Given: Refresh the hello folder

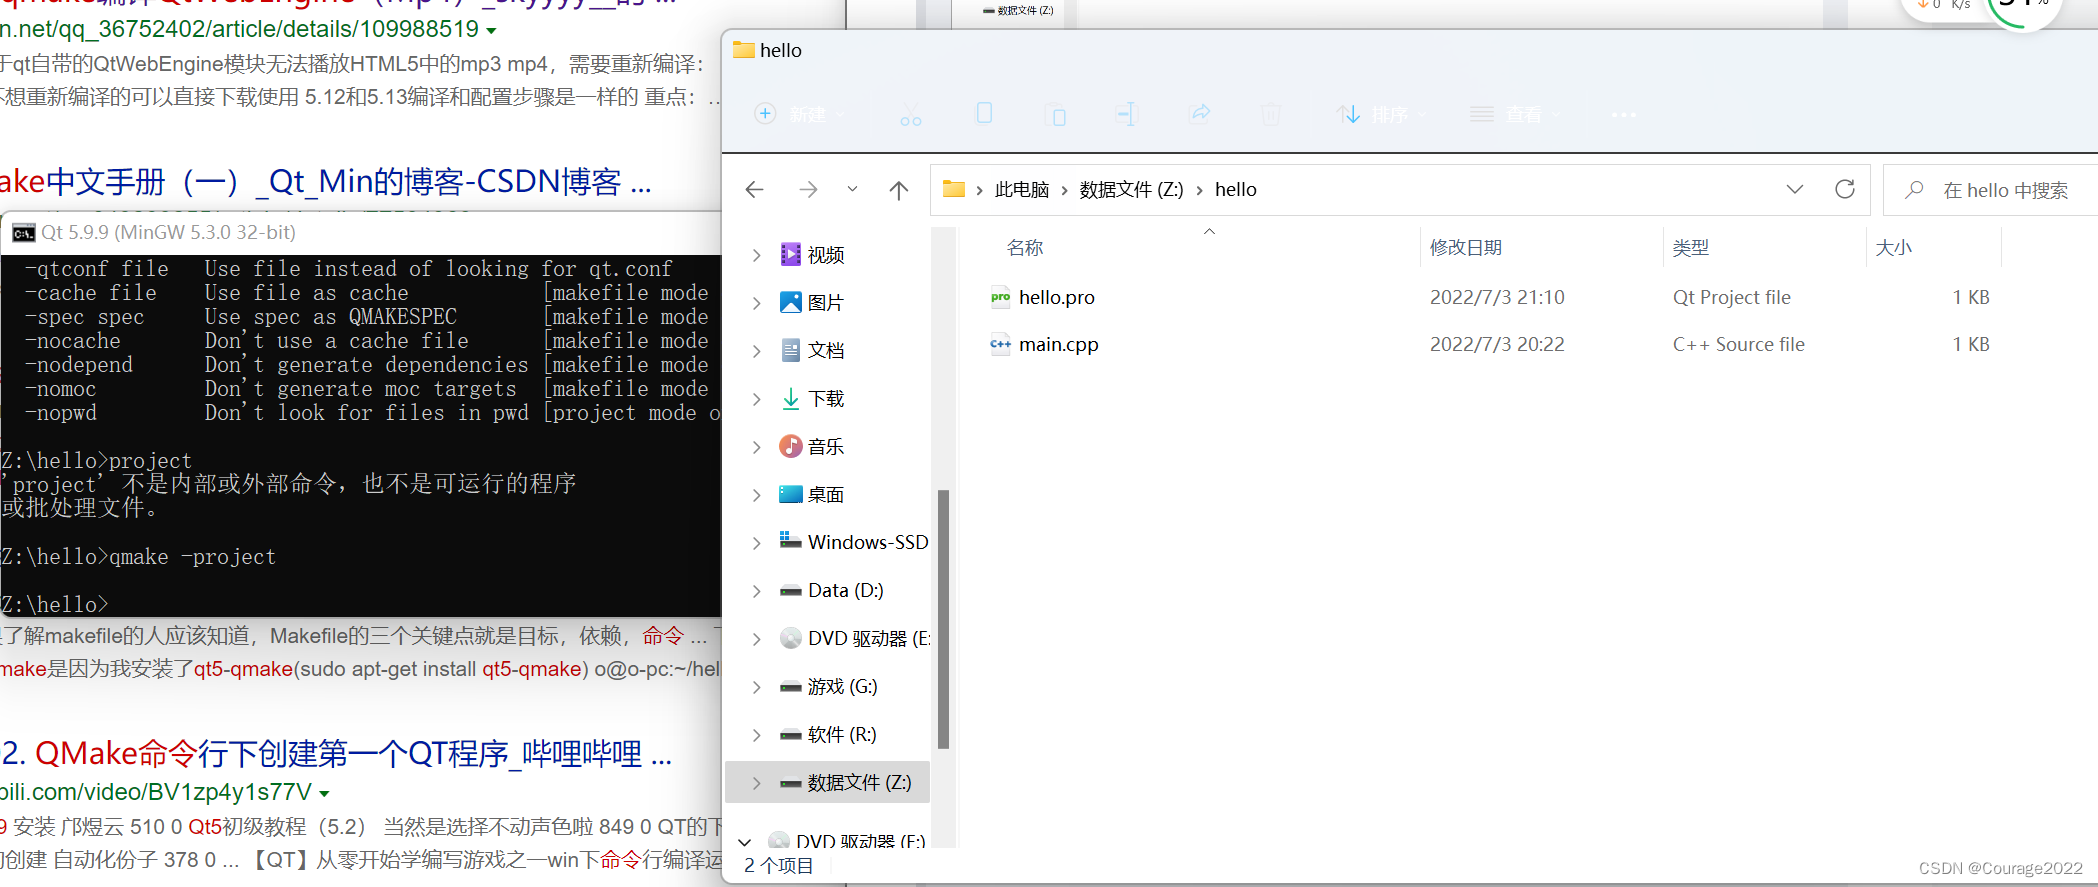Looking at the screenshot, I should (1845, 189).
